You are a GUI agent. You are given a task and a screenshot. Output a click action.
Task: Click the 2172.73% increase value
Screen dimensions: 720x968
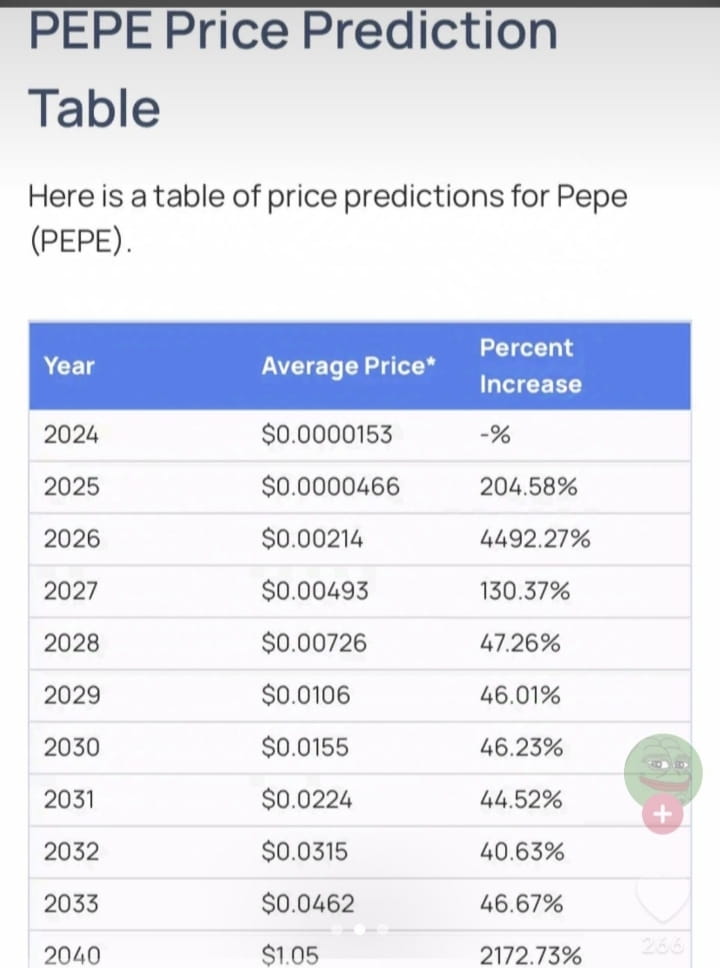pos(530,956)
